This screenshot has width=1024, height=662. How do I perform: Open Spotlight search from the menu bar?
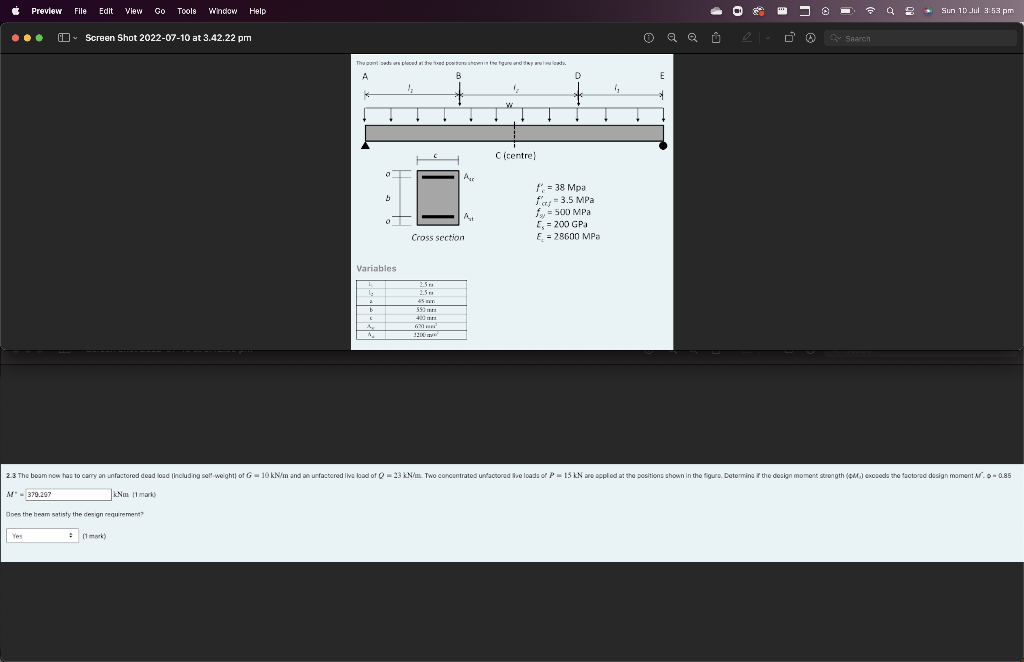coord(891,10)
